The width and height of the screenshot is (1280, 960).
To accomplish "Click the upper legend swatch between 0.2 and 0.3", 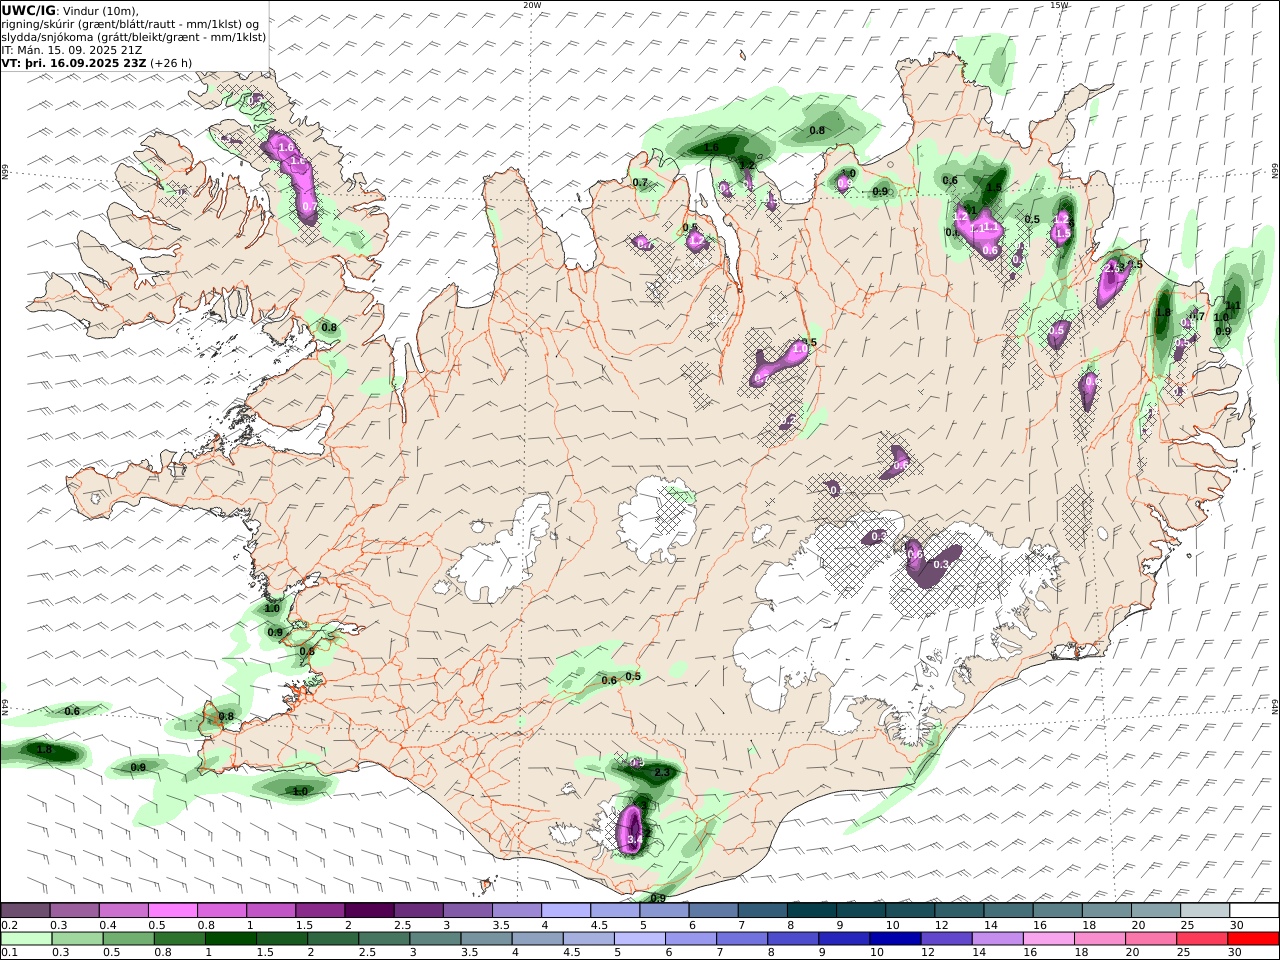I will 26,911.
